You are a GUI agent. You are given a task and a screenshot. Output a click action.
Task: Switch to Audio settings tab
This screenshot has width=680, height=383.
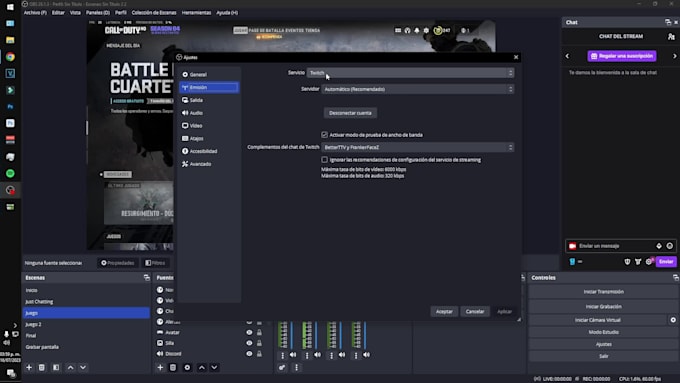click(209, 113)
